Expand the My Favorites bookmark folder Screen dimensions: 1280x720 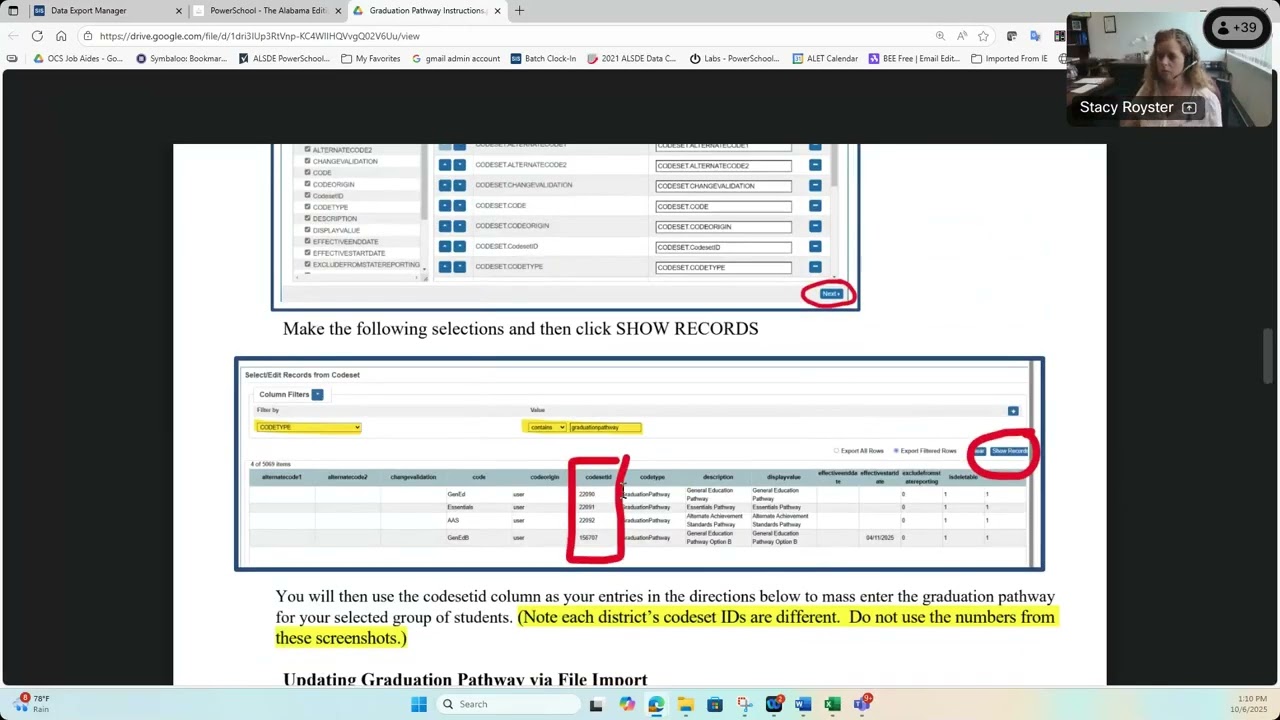pos(371,59)
